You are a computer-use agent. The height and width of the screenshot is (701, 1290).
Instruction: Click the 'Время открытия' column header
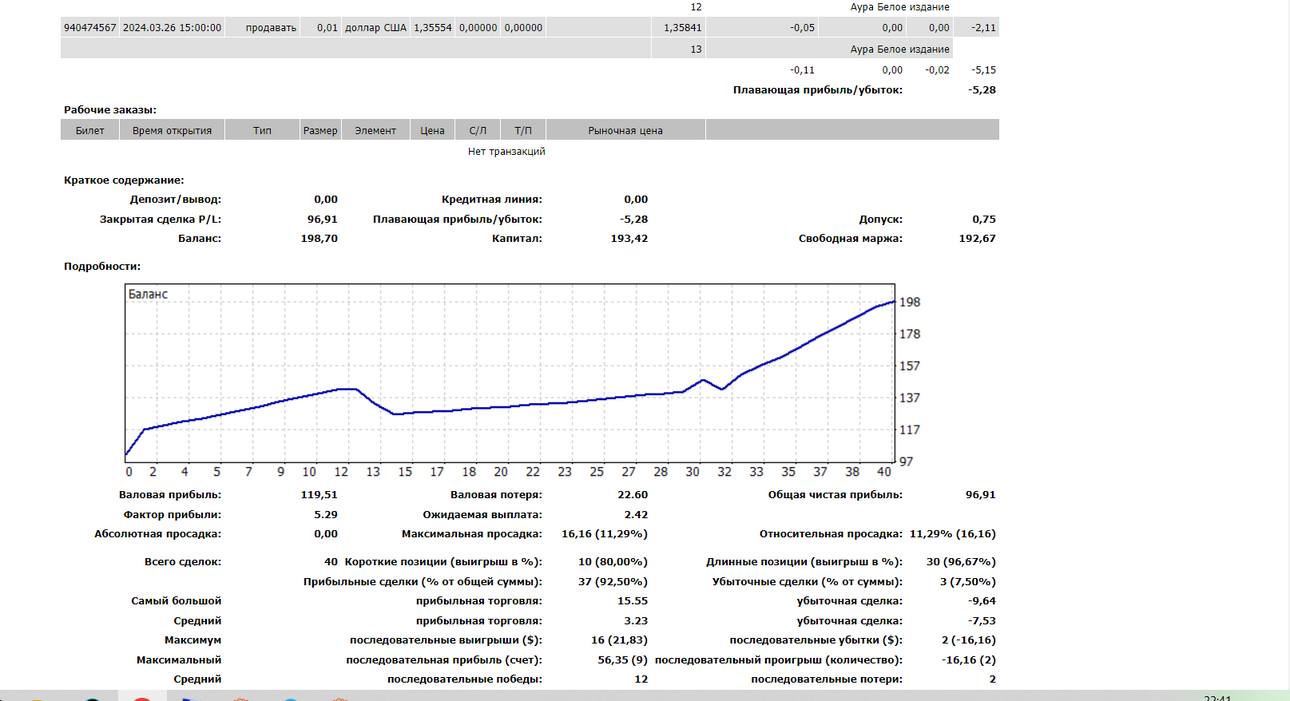pyautogui.click(x=172, y=130)
